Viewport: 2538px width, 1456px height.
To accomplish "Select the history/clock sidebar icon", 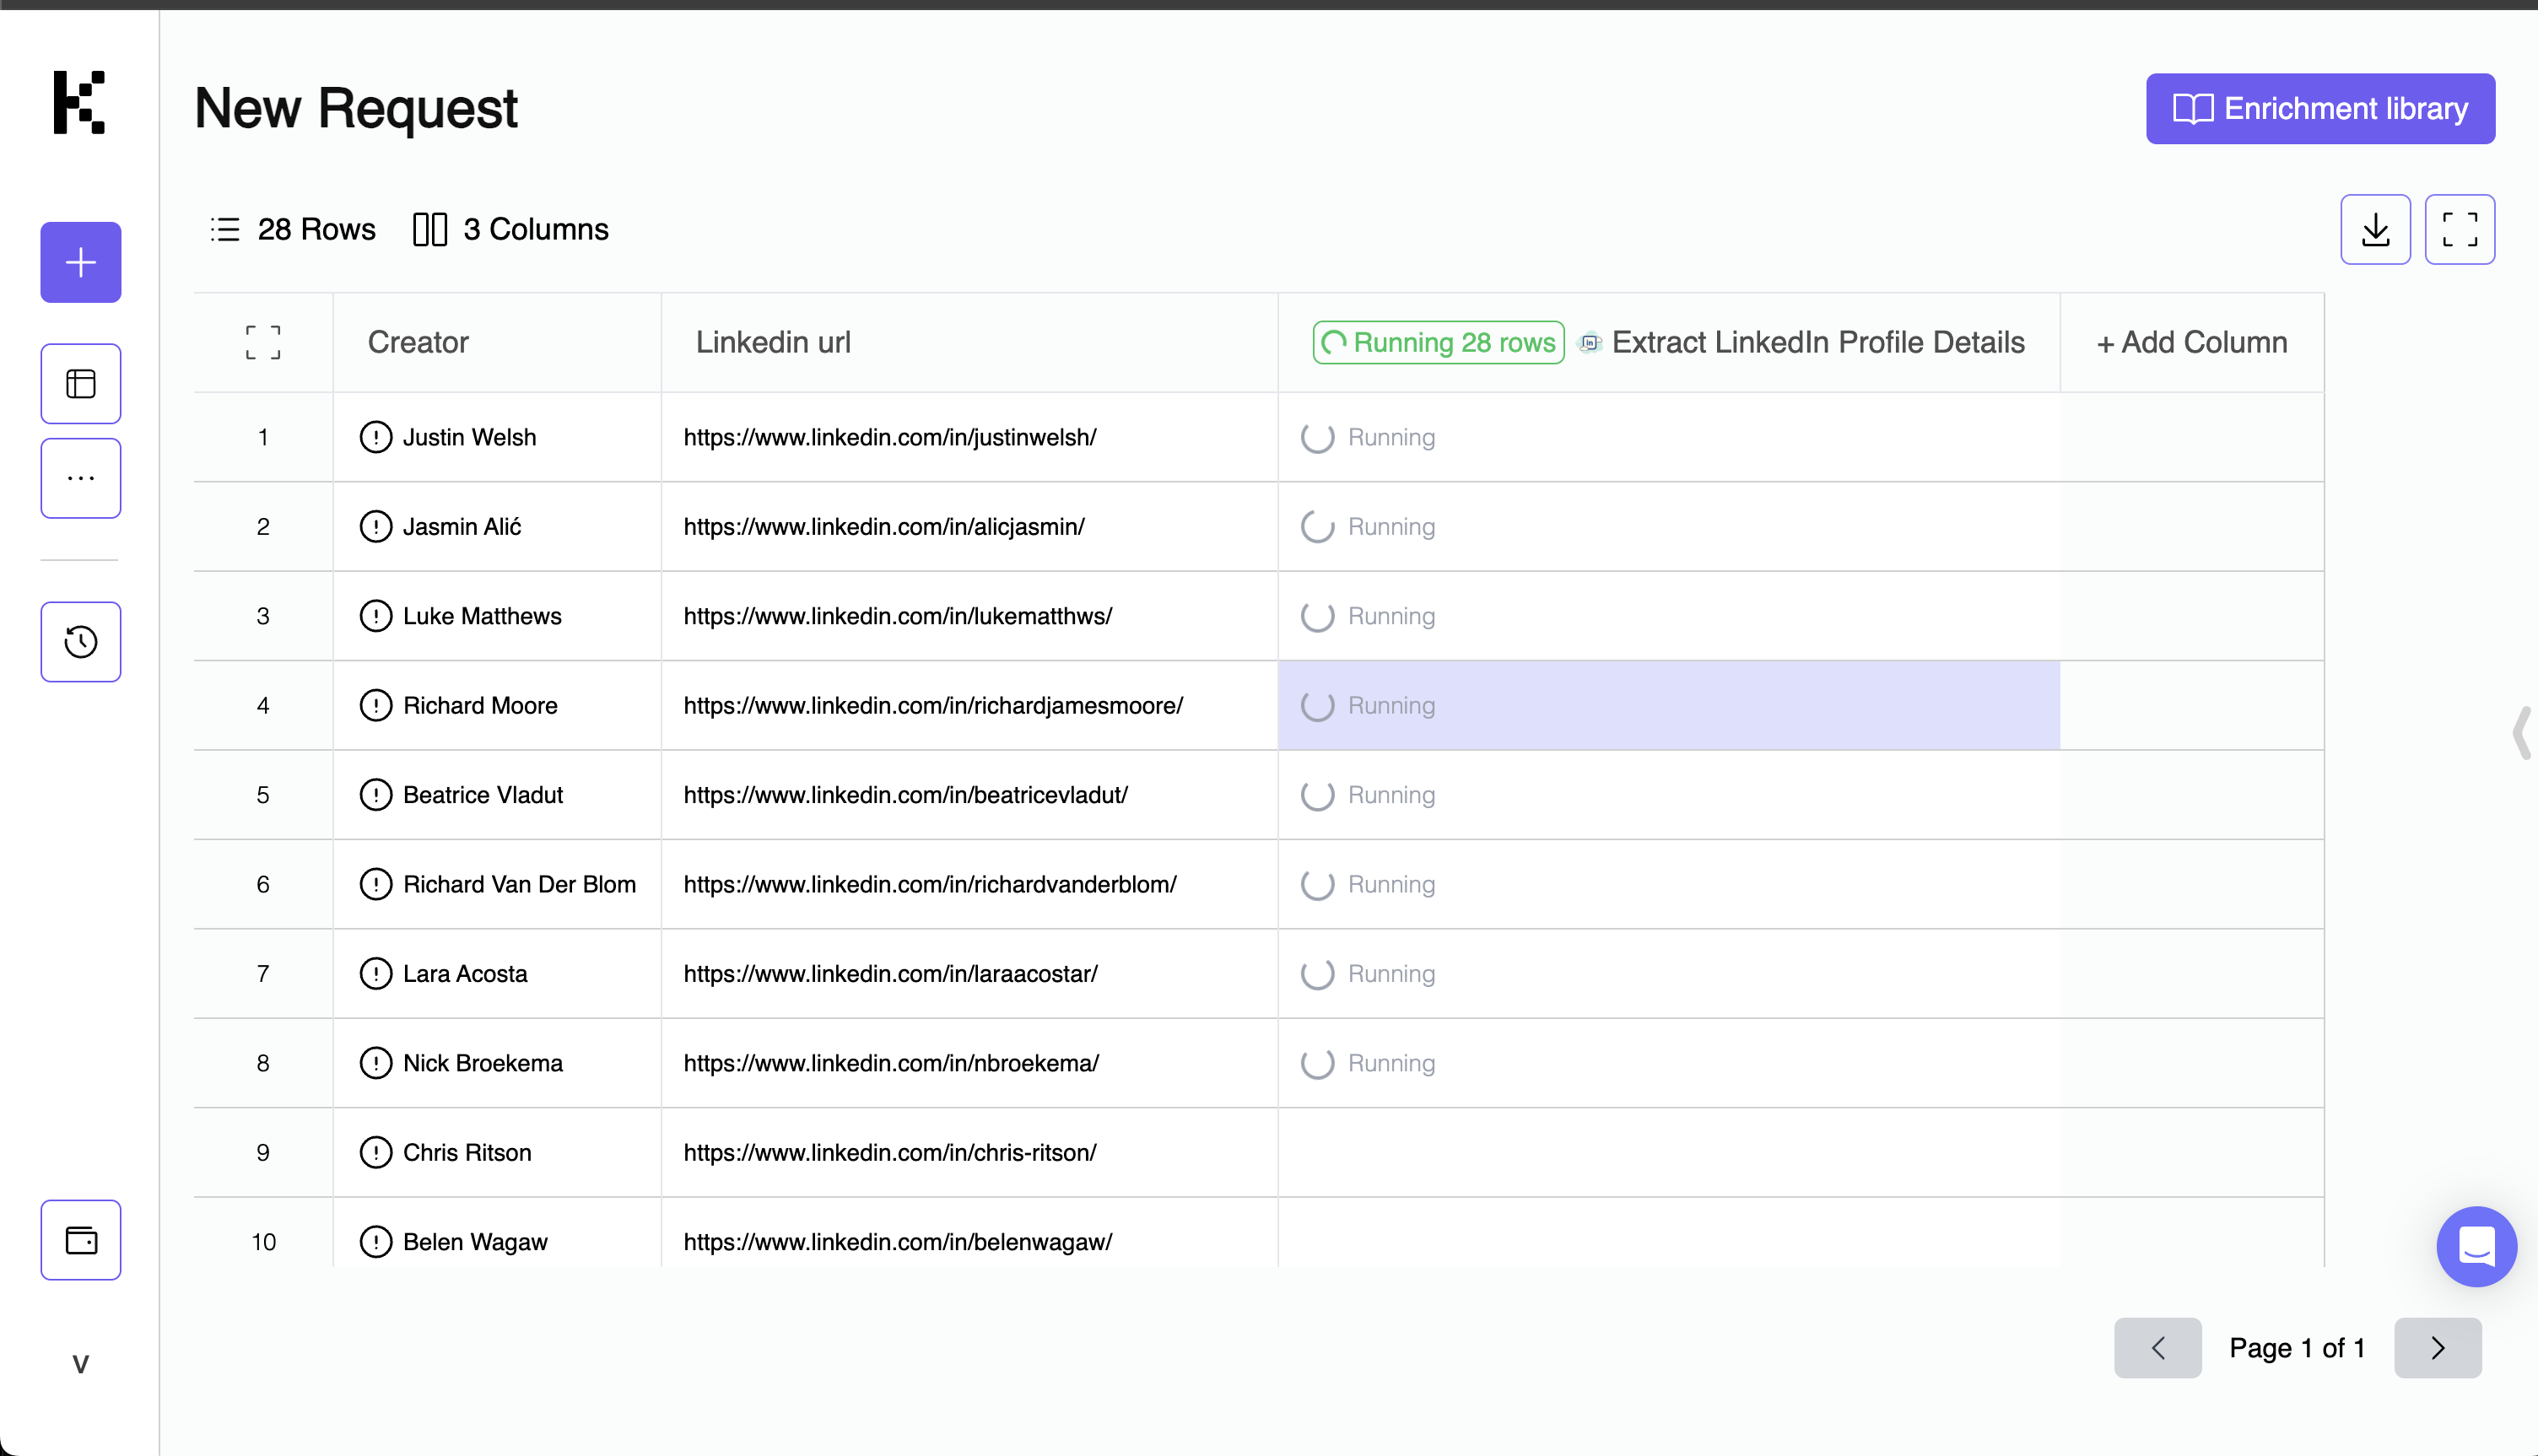I will point(80,642).
